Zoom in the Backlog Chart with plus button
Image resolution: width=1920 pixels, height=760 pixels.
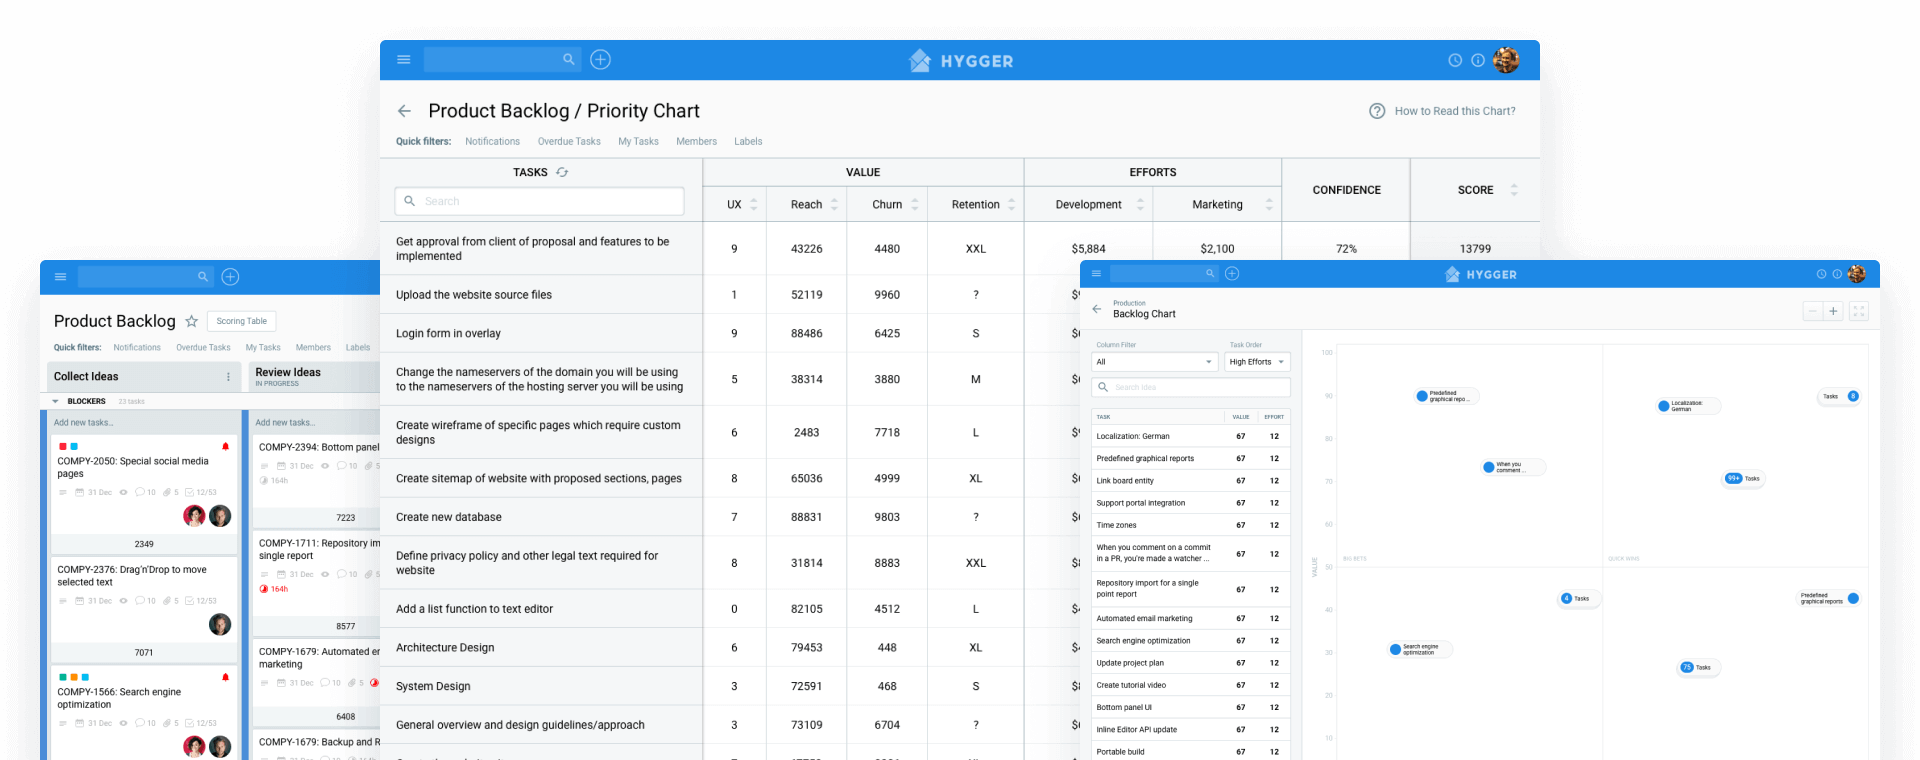click(1833, 312)
